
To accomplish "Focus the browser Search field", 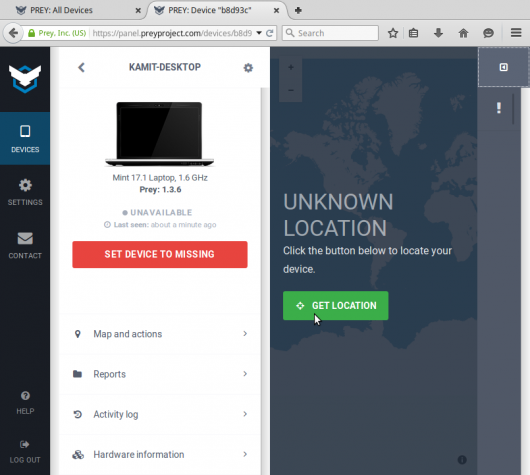I will click(330, 33).
